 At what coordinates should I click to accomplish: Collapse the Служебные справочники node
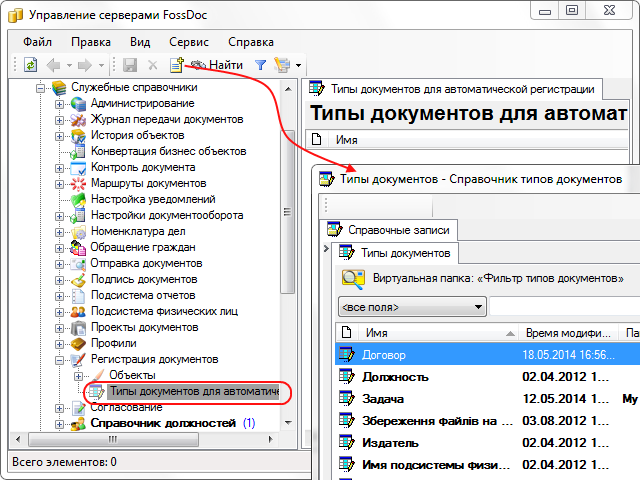click(40, 88)
